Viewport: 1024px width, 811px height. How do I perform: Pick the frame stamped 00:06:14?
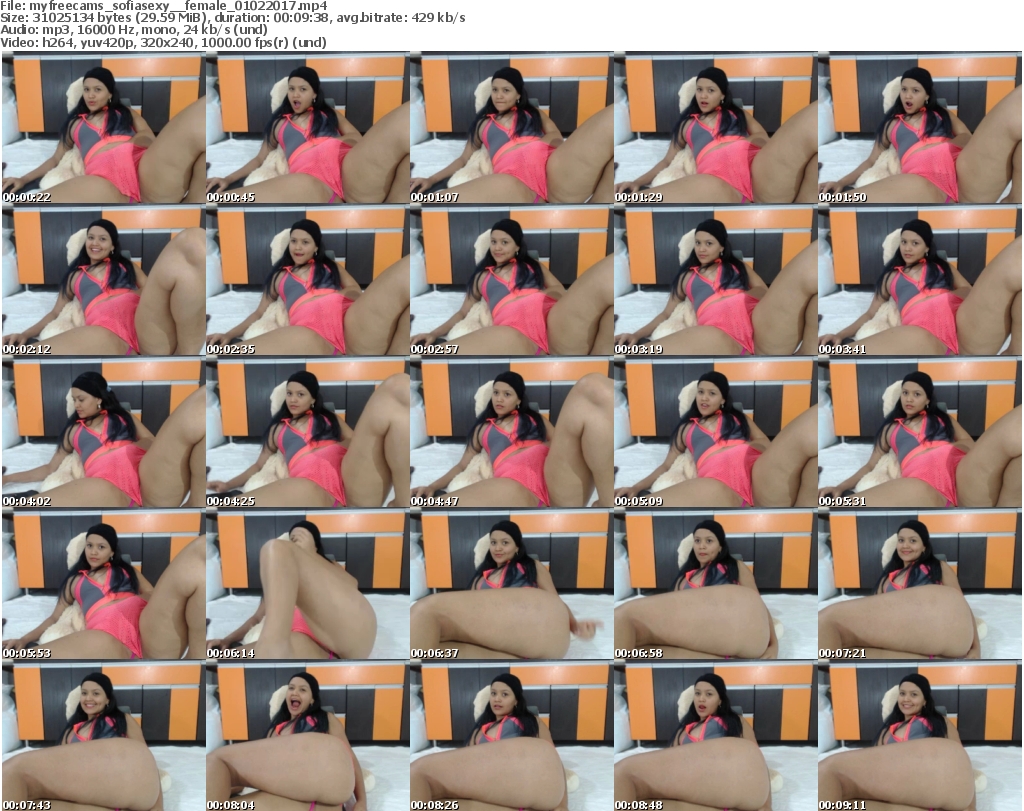point(308,584)
